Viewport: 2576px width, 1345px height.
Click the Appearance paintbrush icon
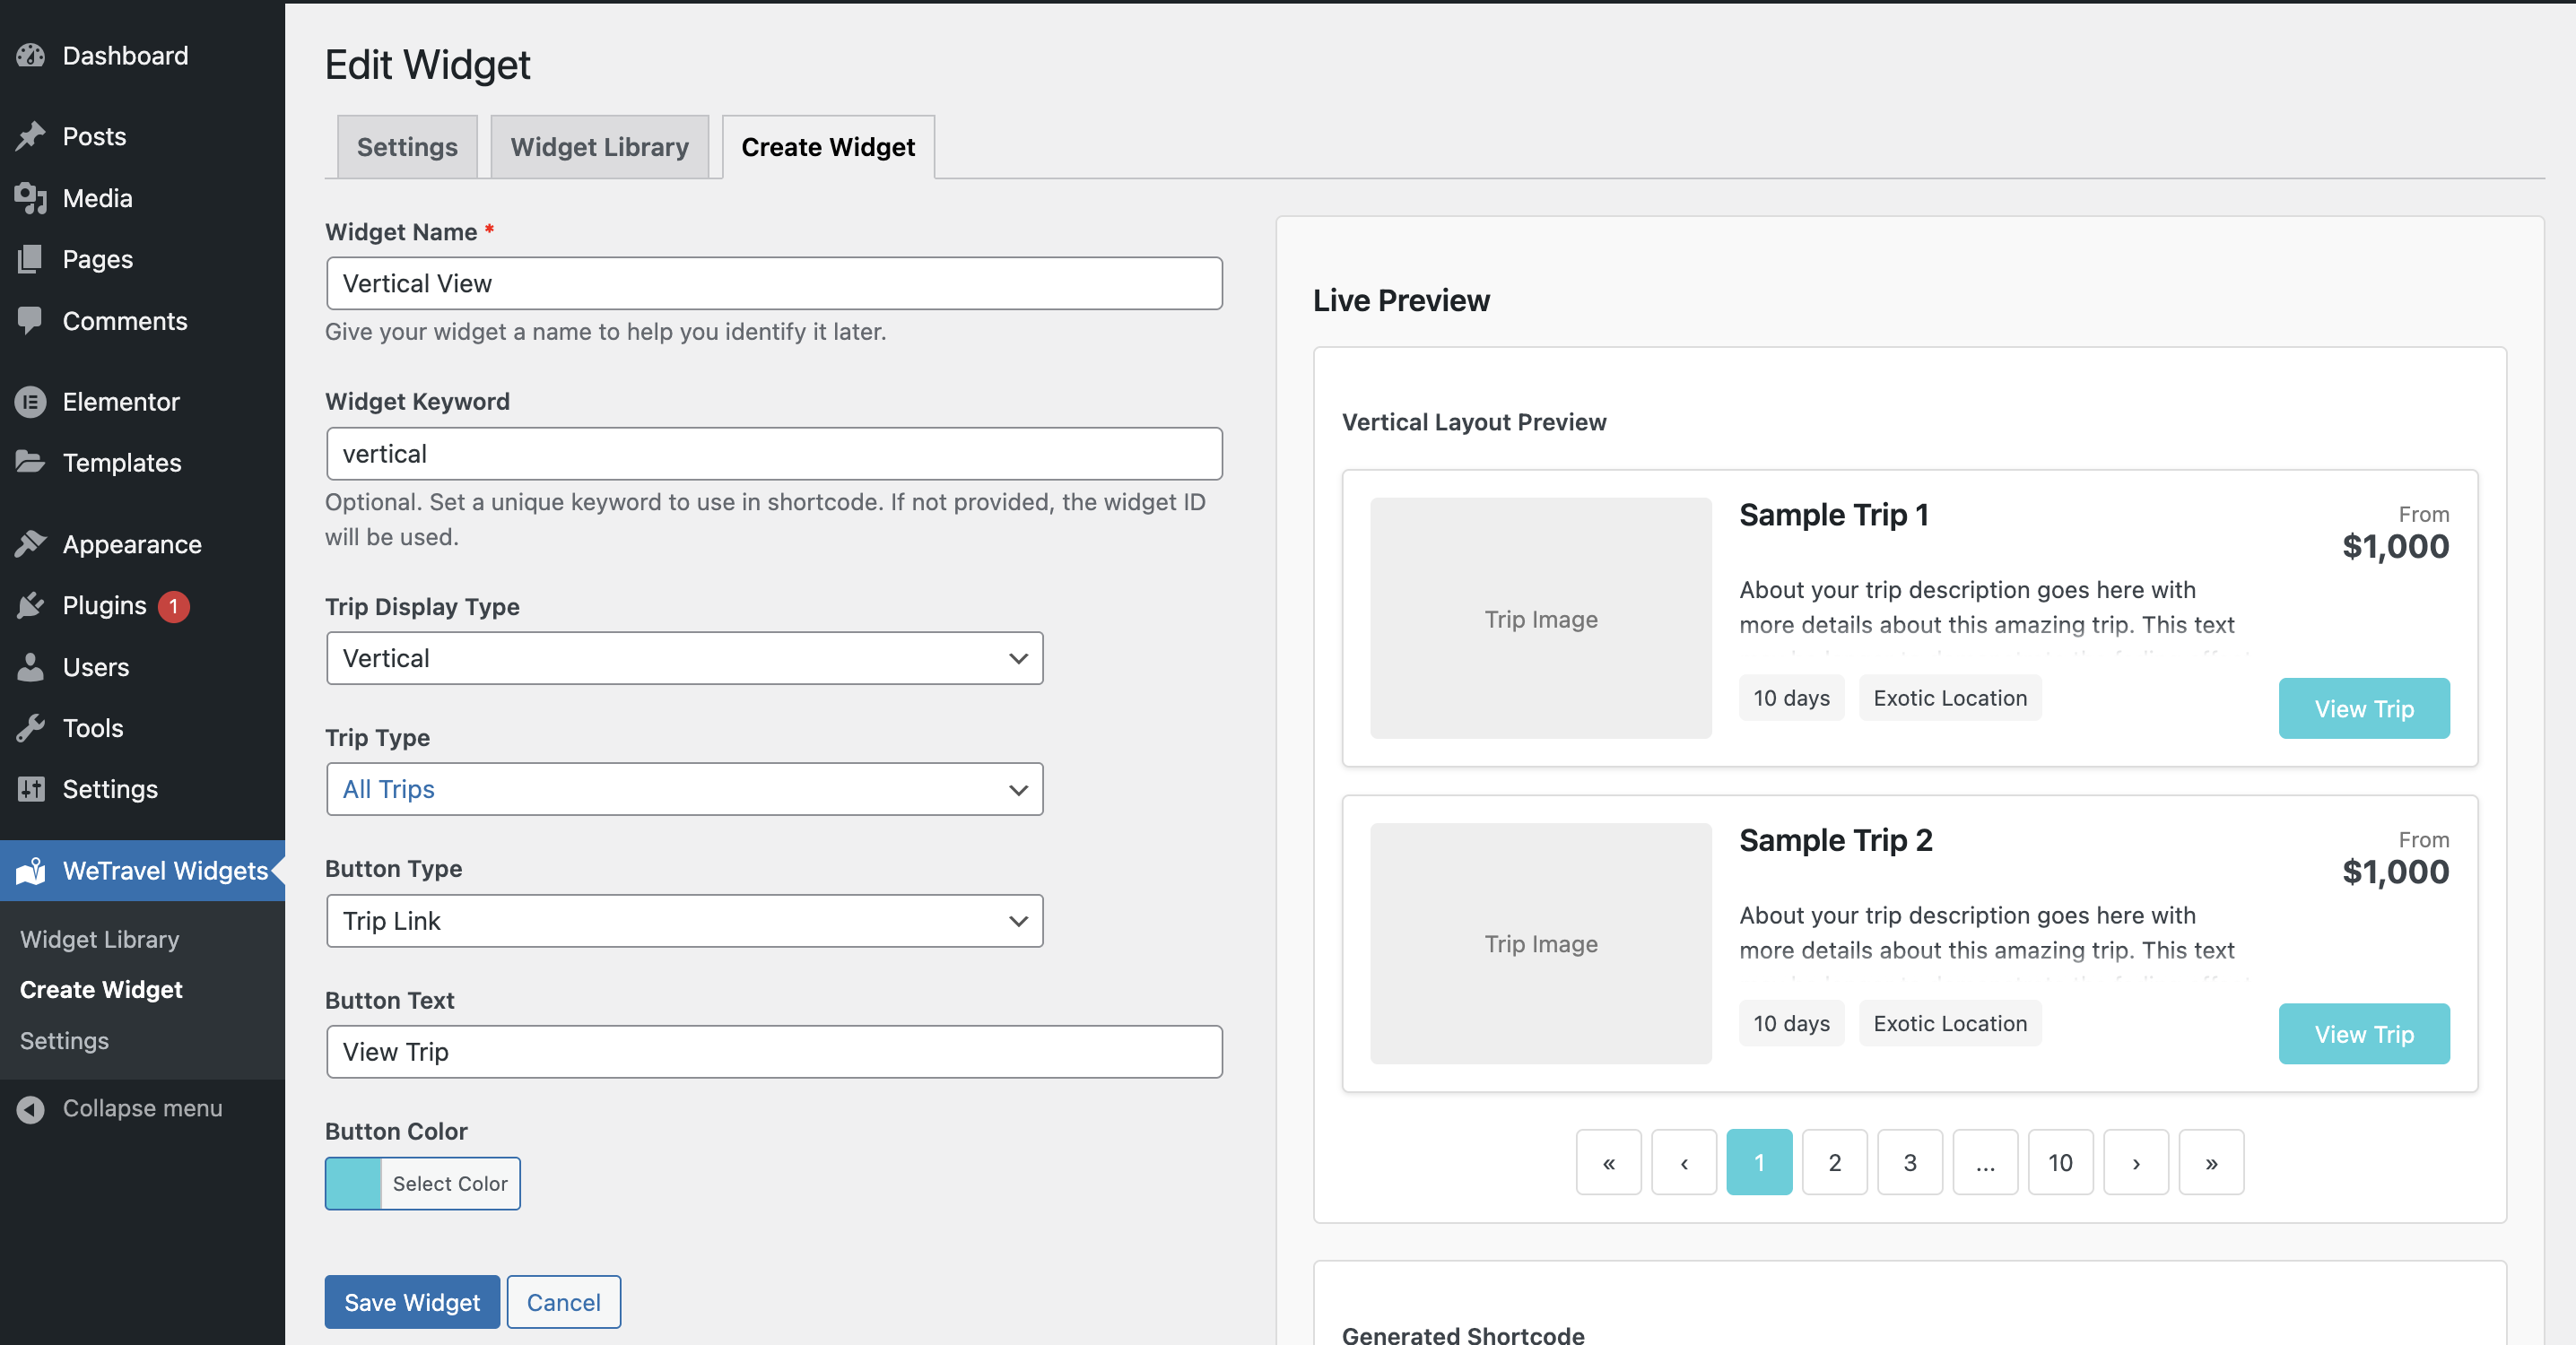click(x=31, y=543)
